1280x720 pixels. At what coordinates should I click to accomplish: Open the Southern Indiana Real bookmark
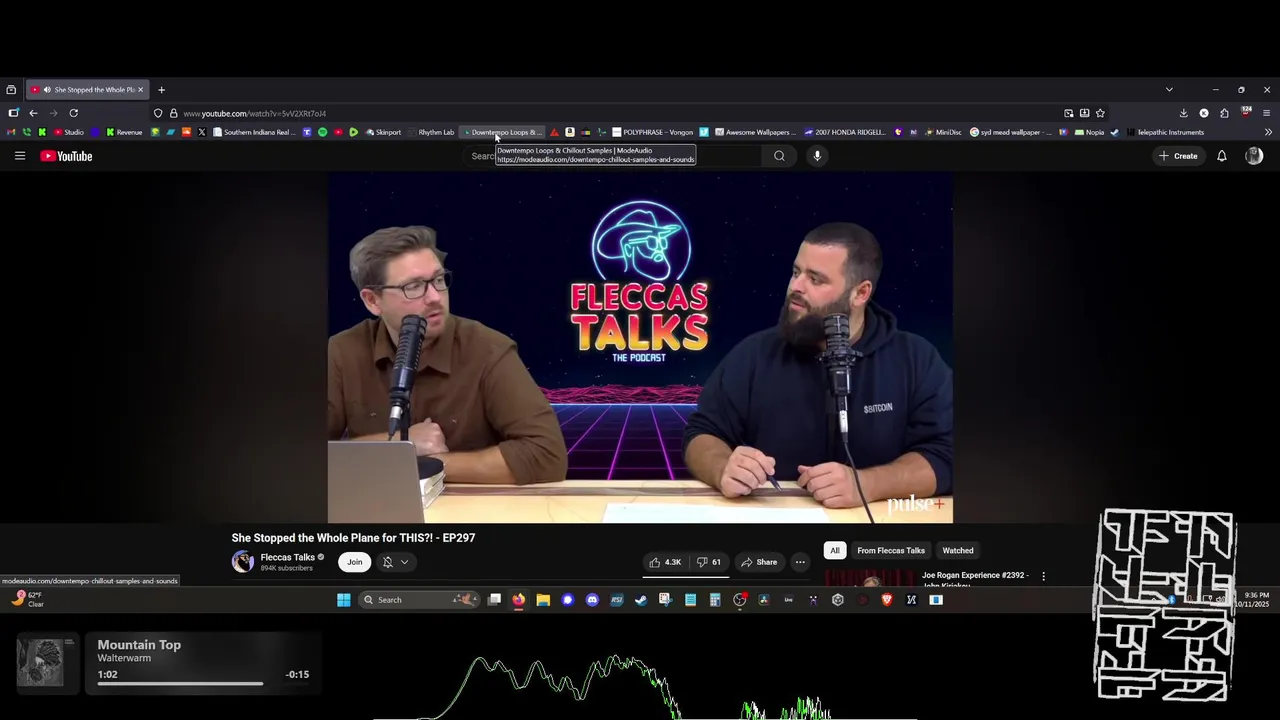coord(254,132)
